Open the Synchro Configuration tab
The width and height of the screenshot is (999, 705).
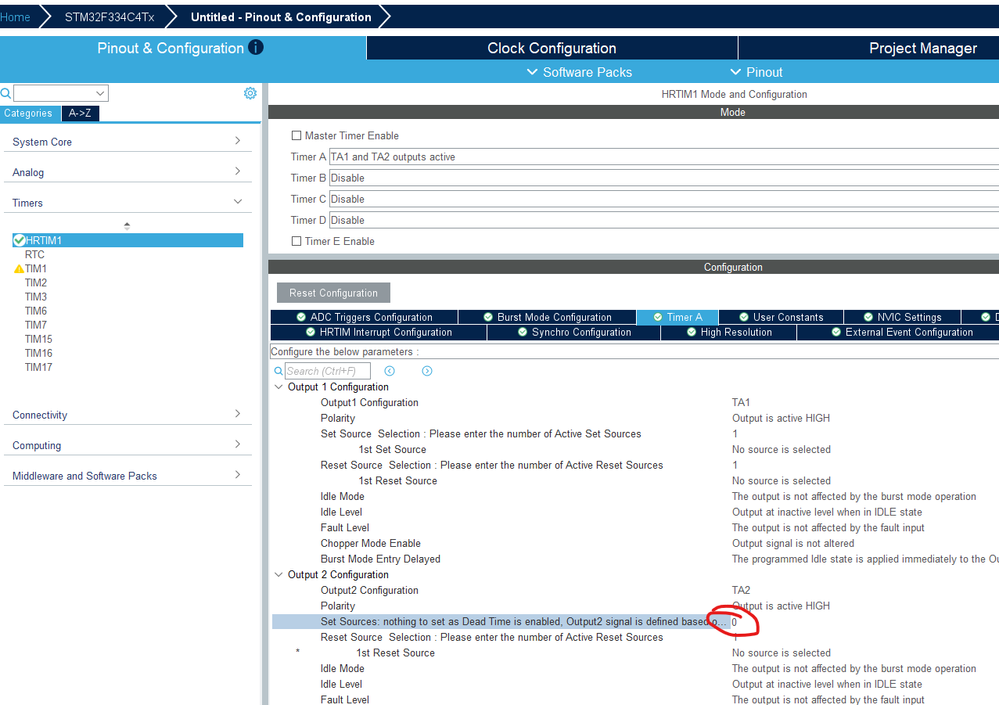coord(574,332)
